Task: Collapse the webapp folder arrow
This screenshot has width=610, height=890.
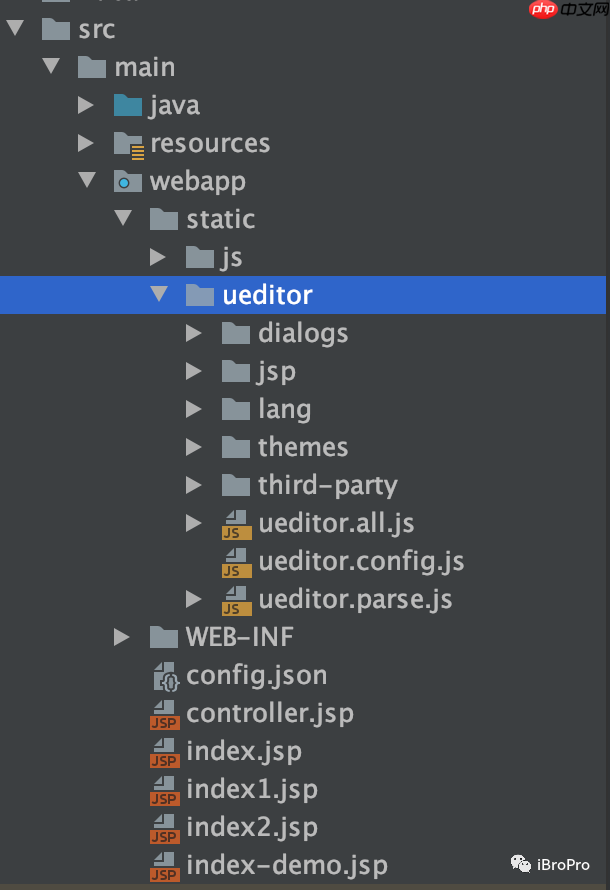Action: pos(87,180)
